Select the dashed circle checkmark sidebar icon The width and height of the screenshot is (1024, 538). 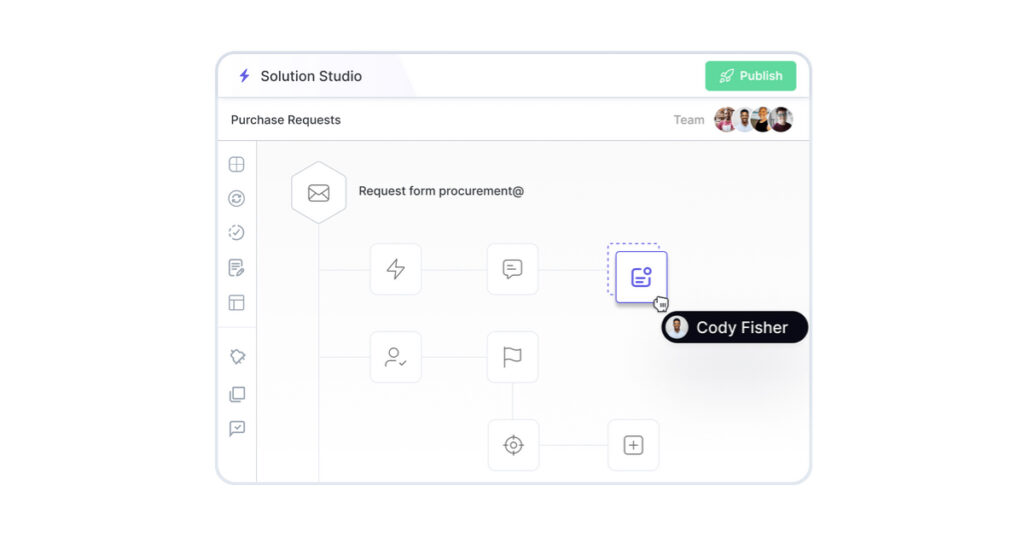pyautogui.click(x=237, y=232)
